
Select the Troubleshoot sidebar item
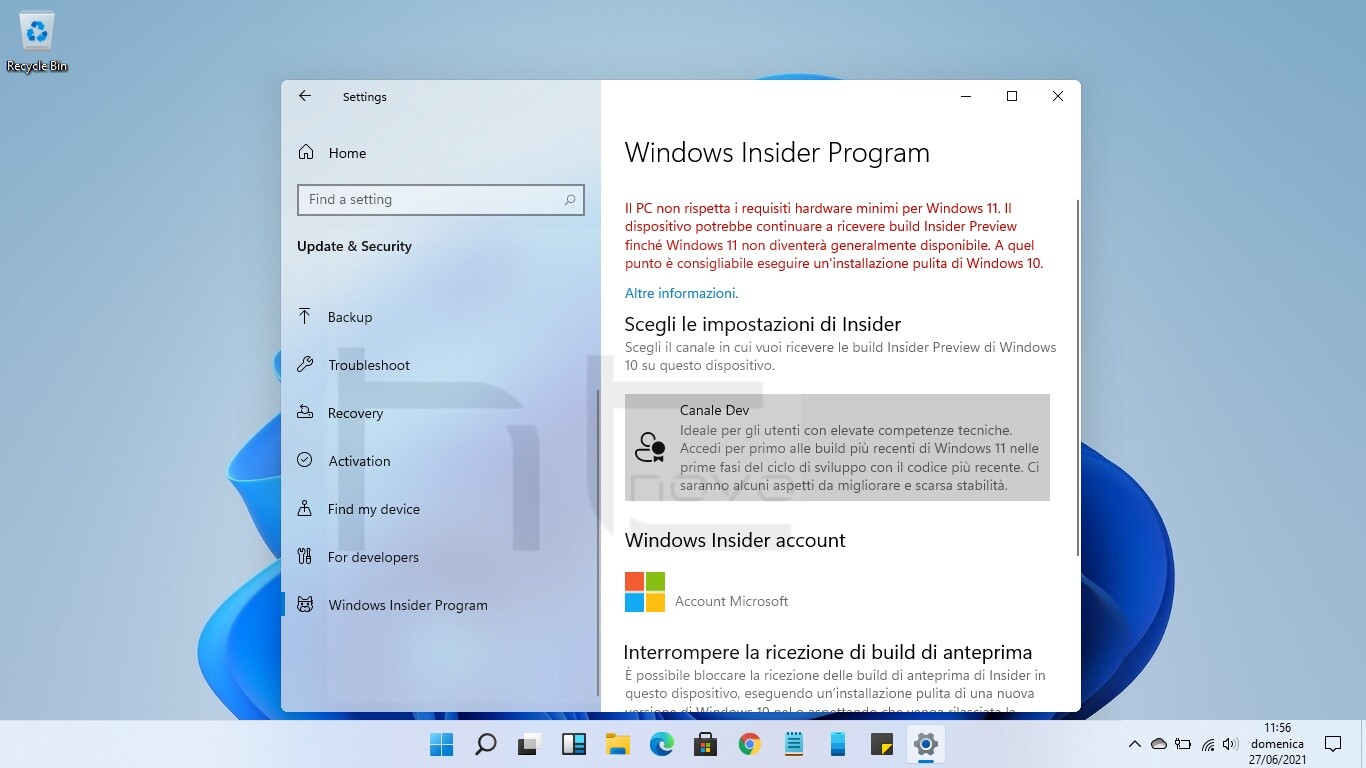(369, 365)
